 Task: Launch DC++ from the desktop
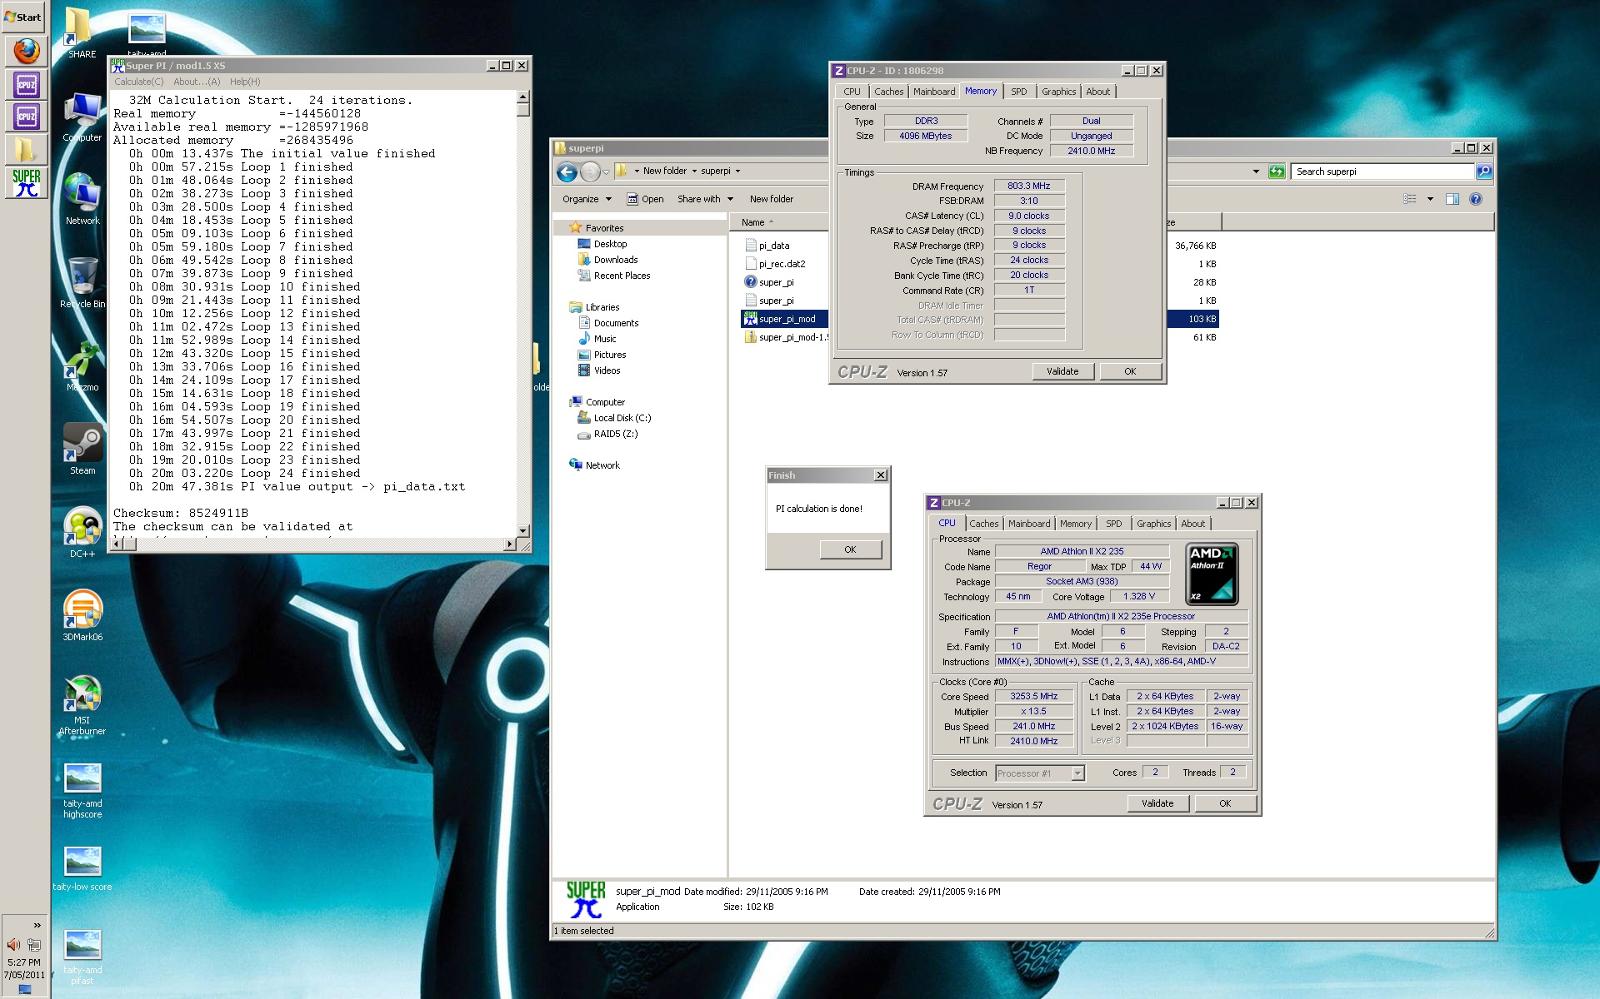click(x=82, y=532)
